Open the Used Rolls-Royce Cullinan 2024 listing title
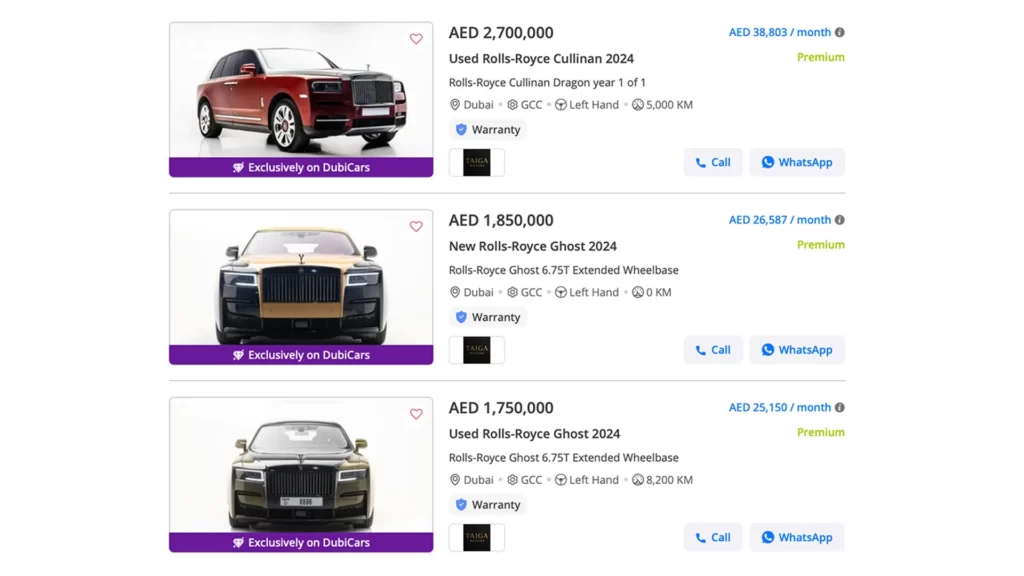The height and width of the screenshot is (576, 1024). coord(541,58)
